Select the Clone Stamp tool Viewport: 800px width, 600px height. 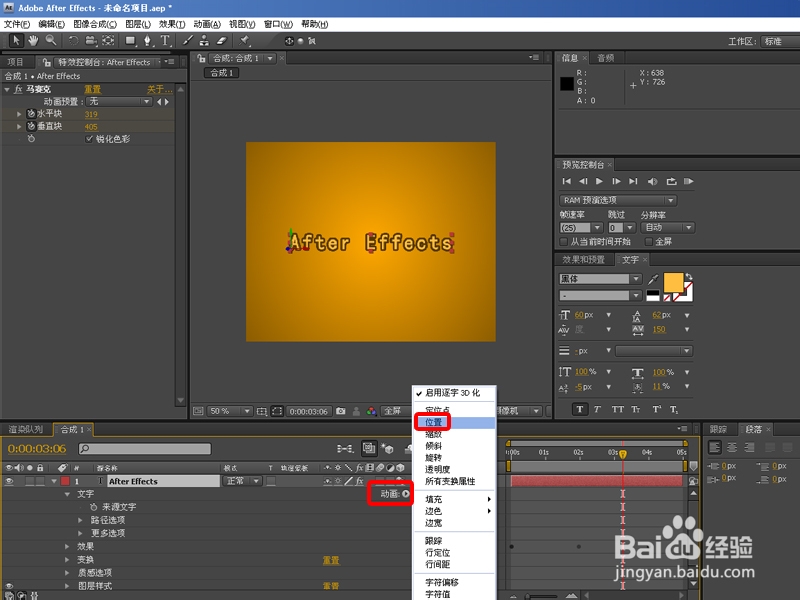click(x=204, y=41)
